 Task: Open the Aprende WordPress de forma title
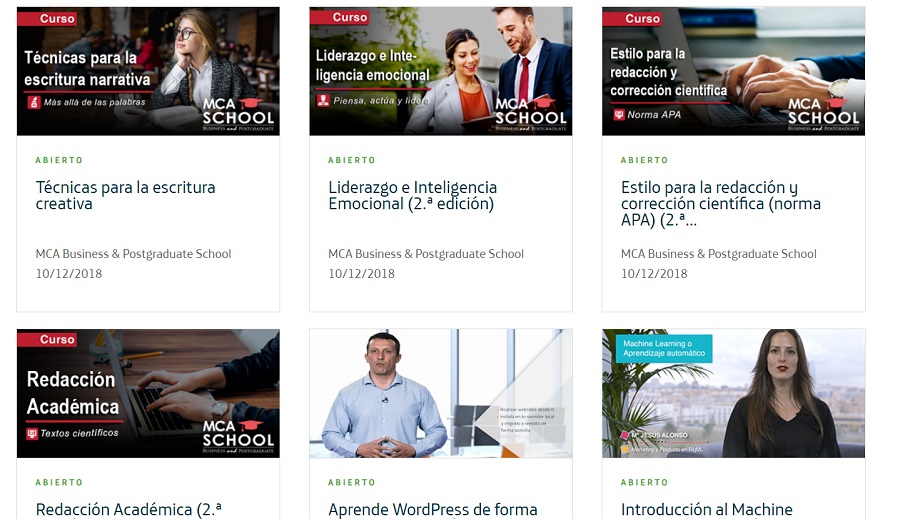[433, 510]
